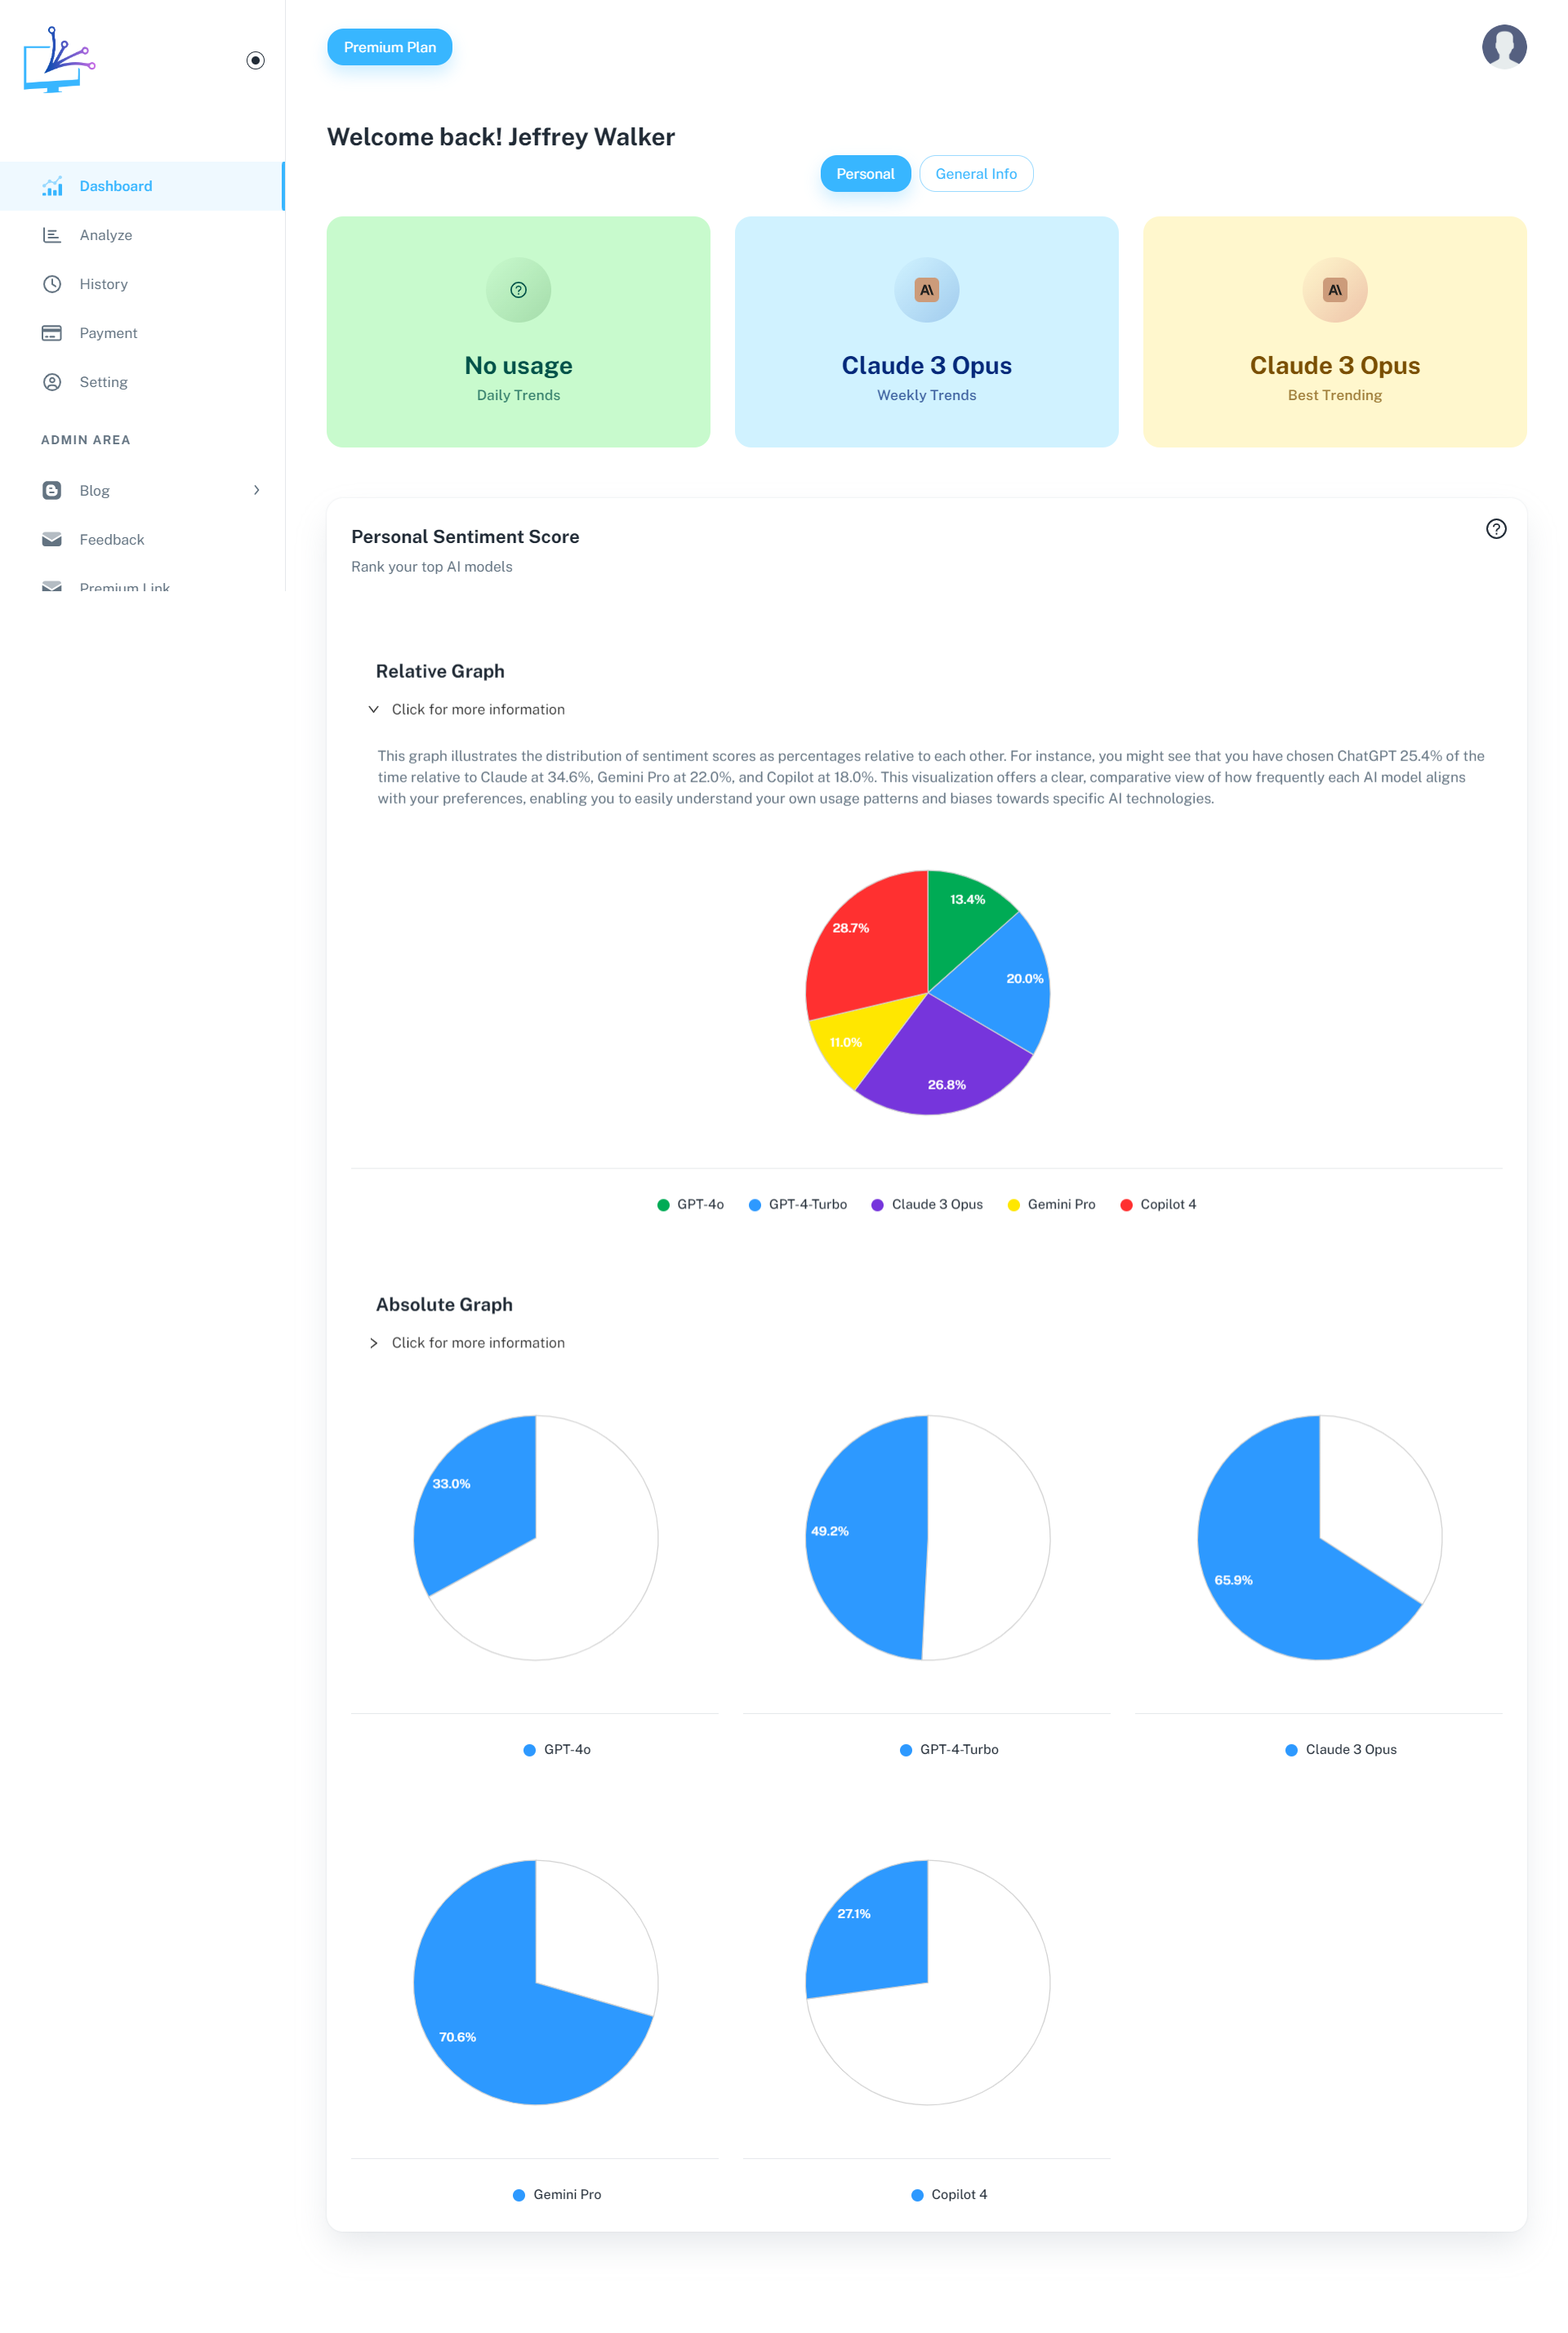Click the Setting user-circle icon

pos(52,382)
